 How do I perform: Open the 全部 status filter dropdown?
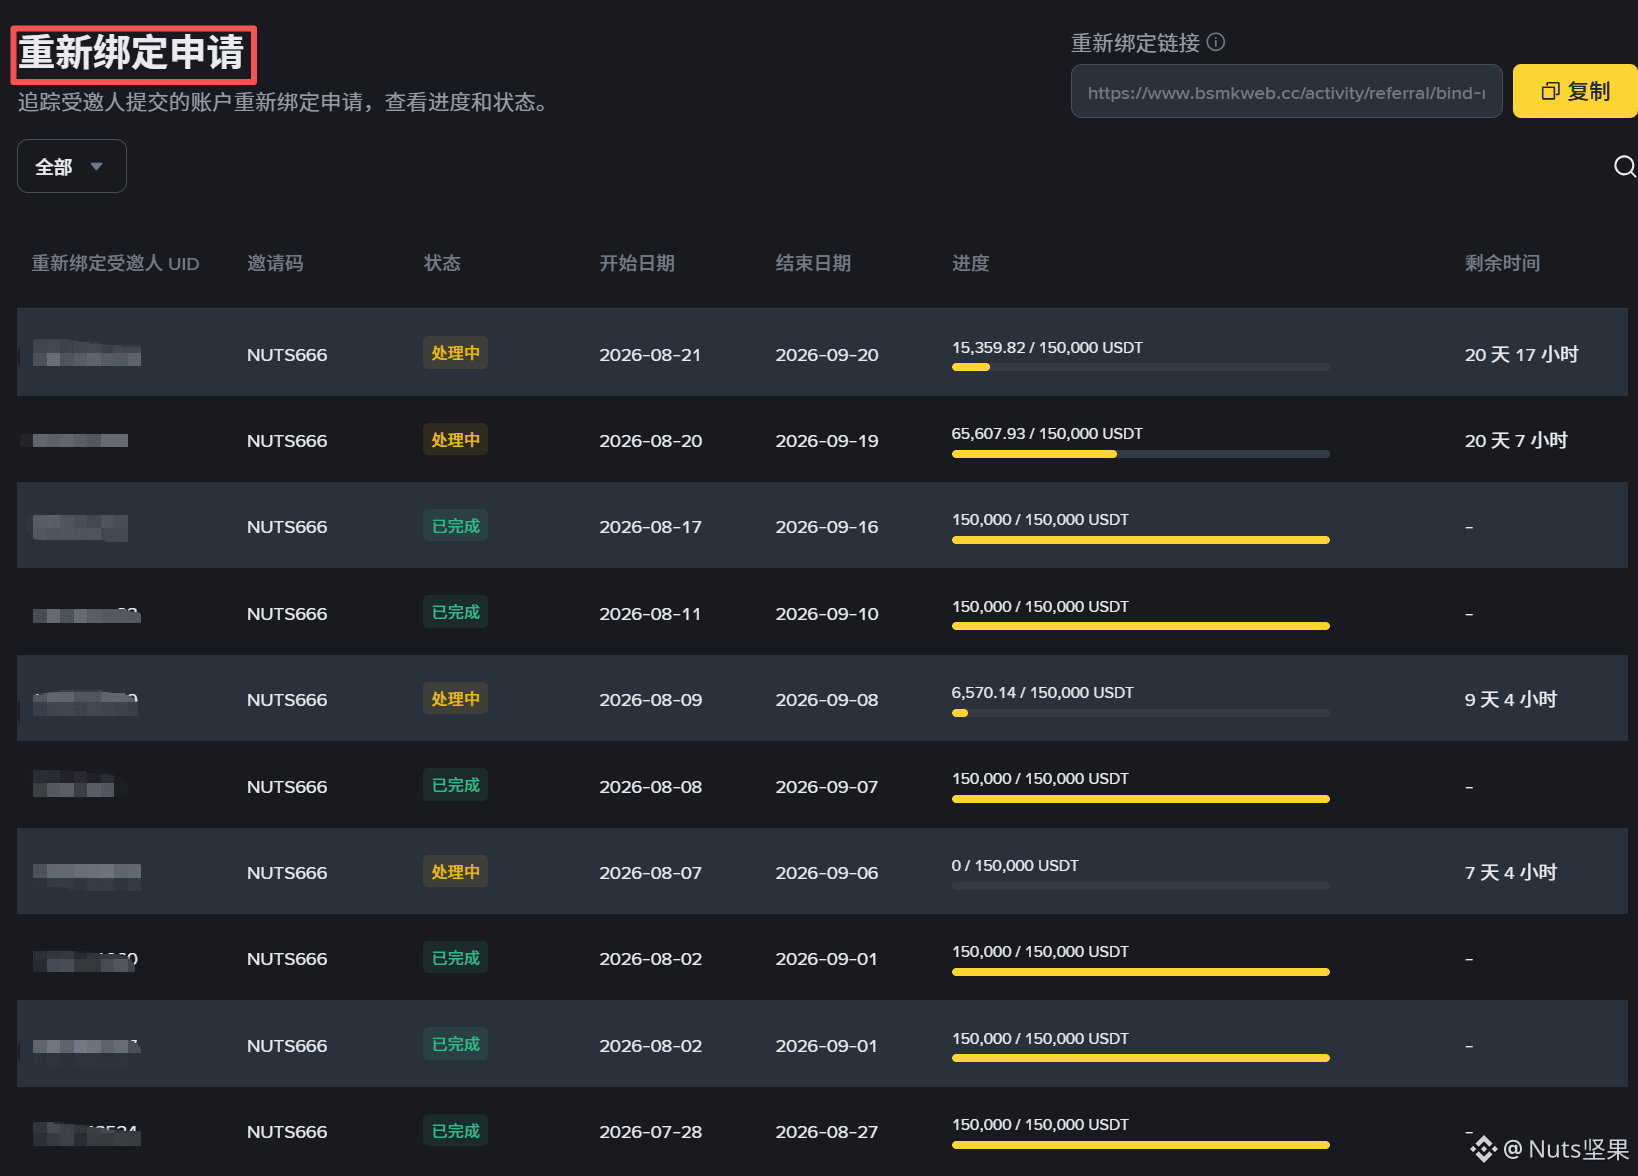72,166
